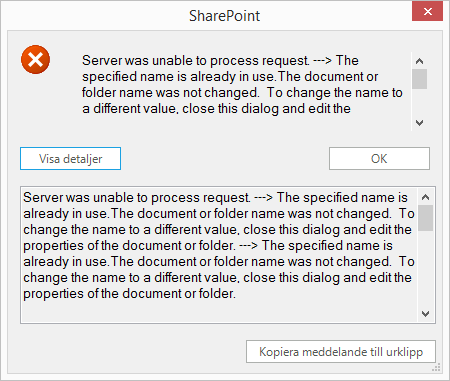
Task: Click the up arrow of the summary message scrollbar
Action: click(419, 61)
